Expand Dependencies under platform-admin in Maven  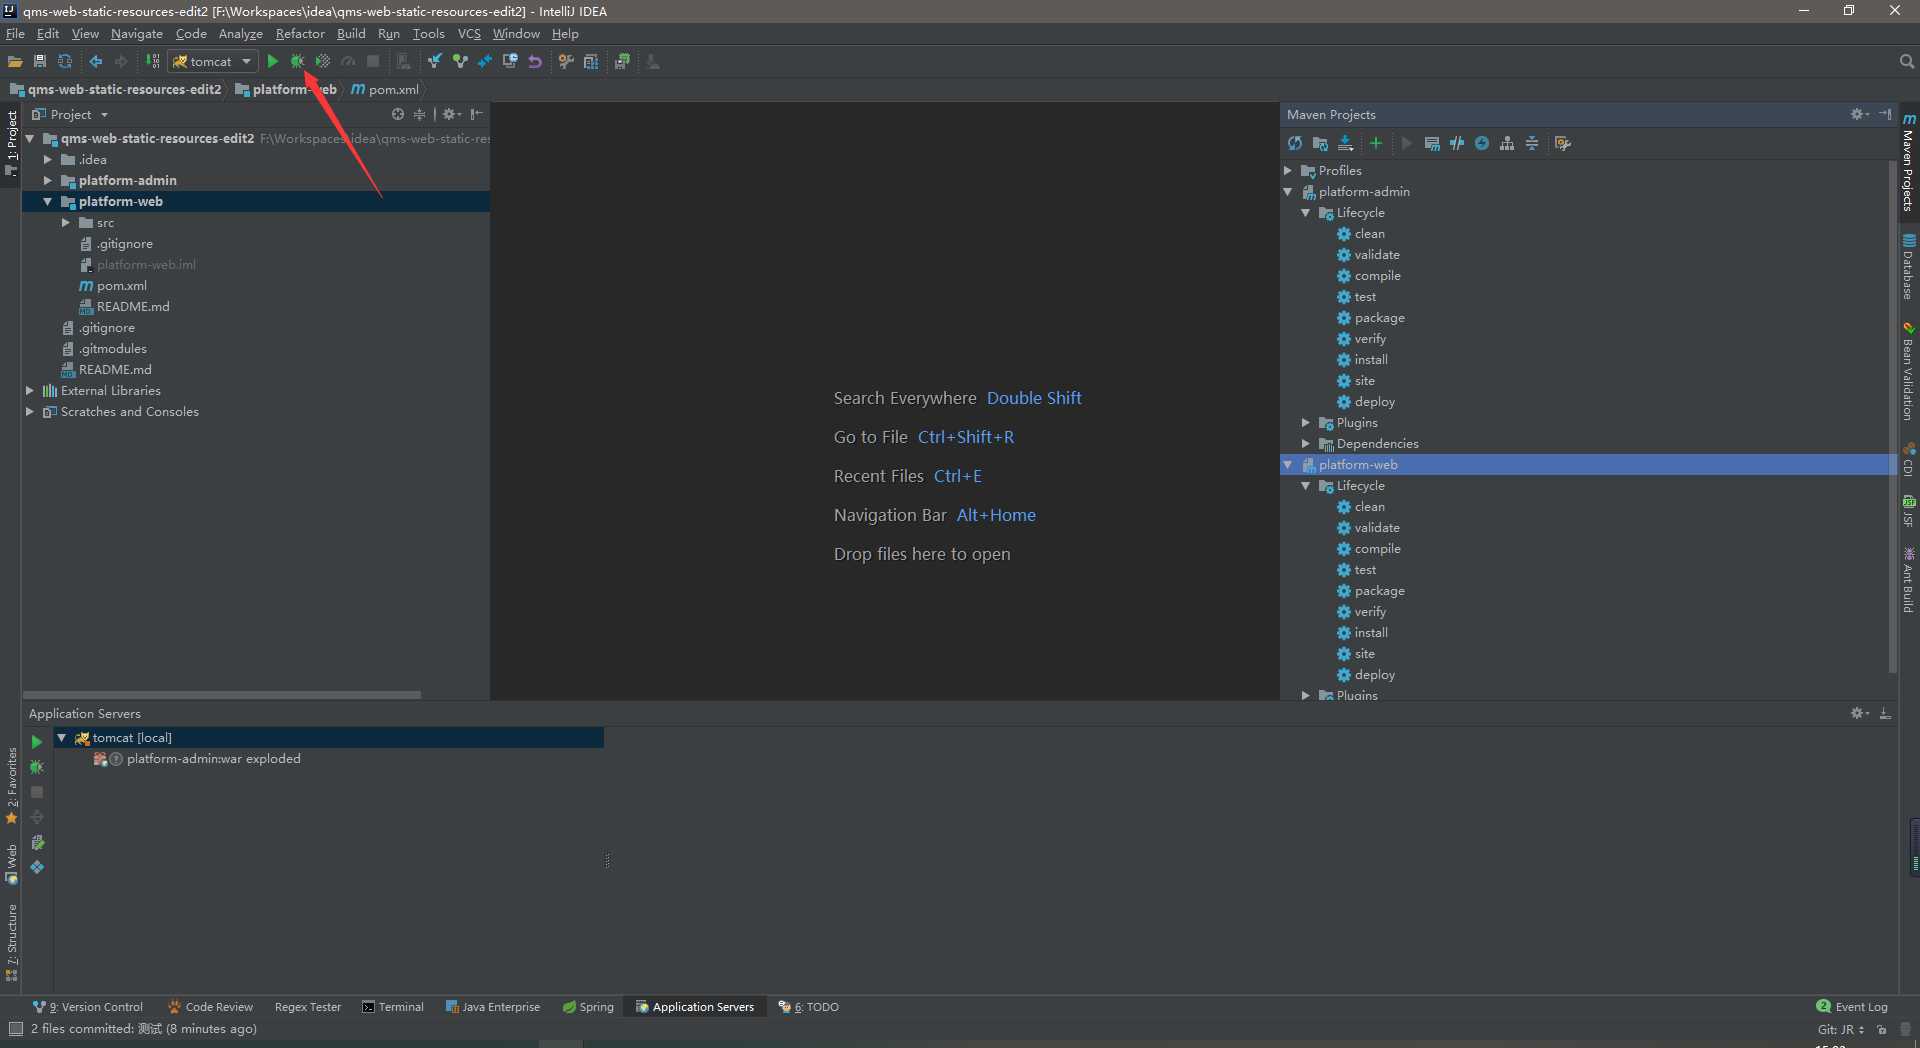[x=1306, y=443]
